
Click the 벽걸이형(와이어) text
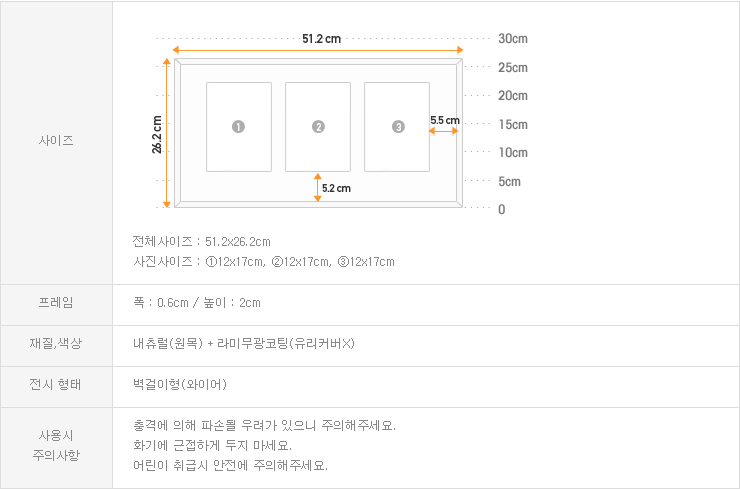point(180,384)
